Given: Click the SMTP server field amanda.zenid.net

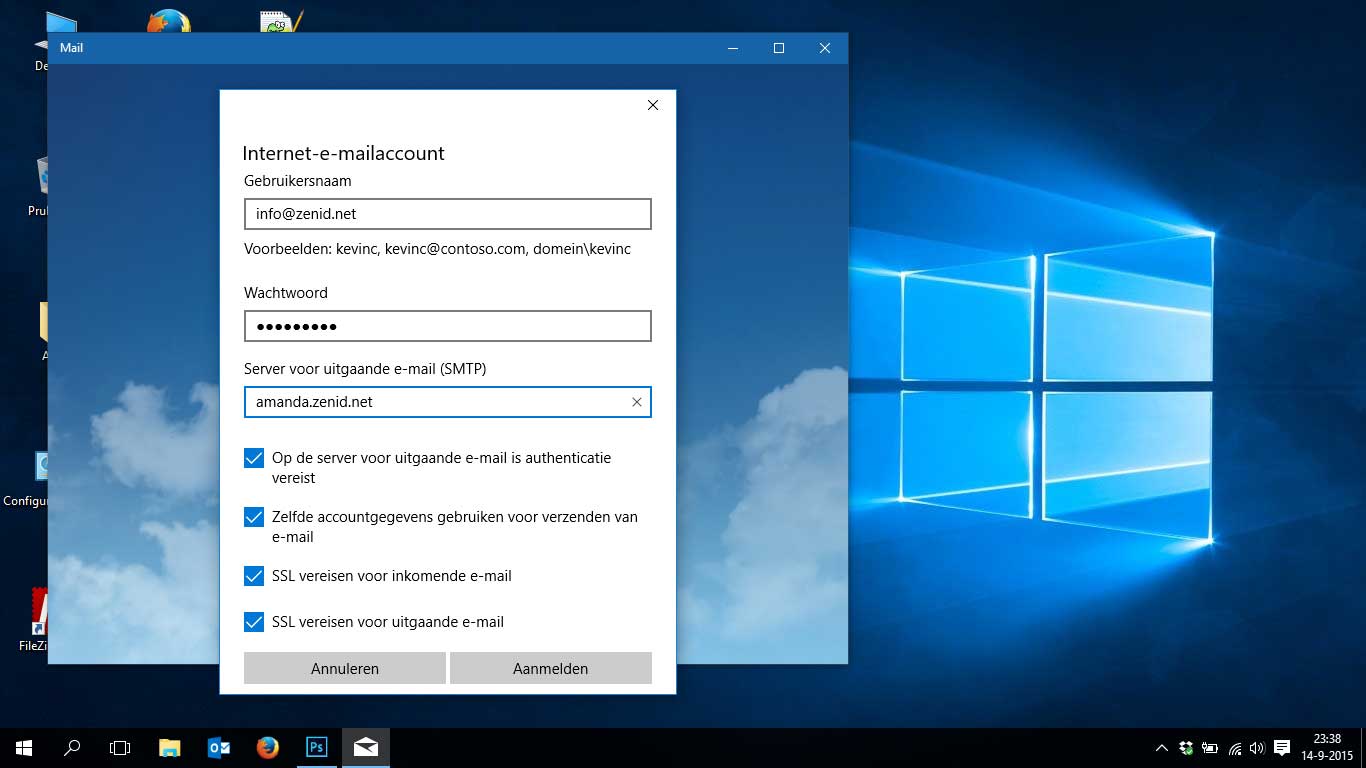Looking at the screenshot, I should [x=448, y=402].
